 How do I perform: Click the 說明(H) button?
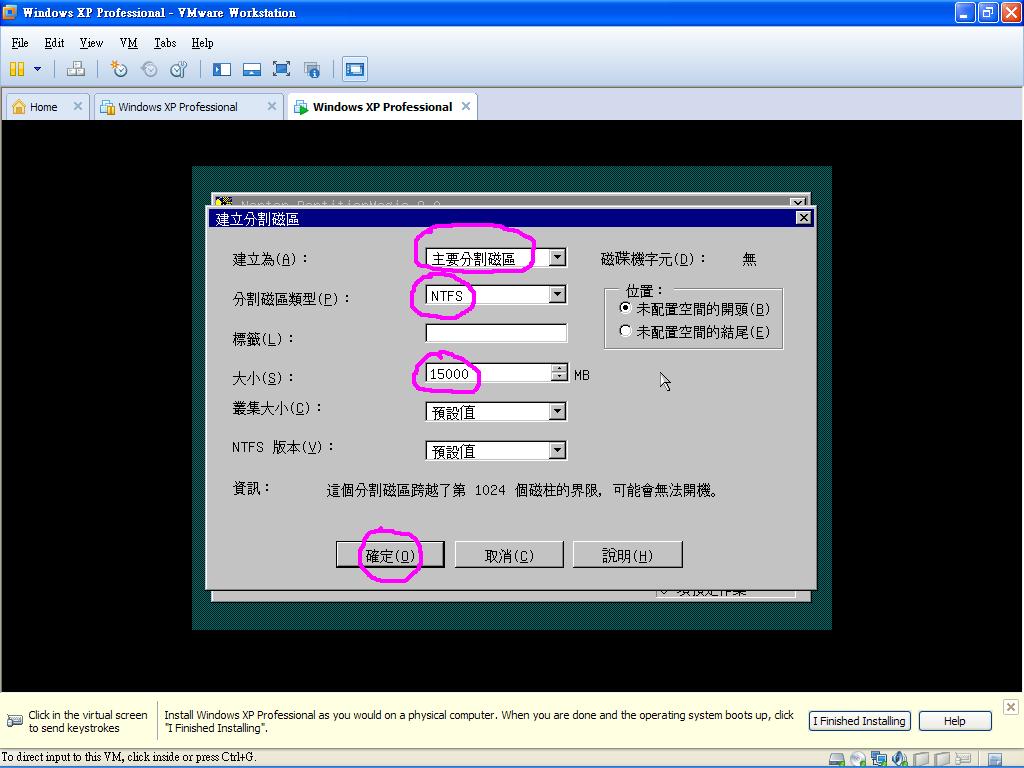point(628,555)
